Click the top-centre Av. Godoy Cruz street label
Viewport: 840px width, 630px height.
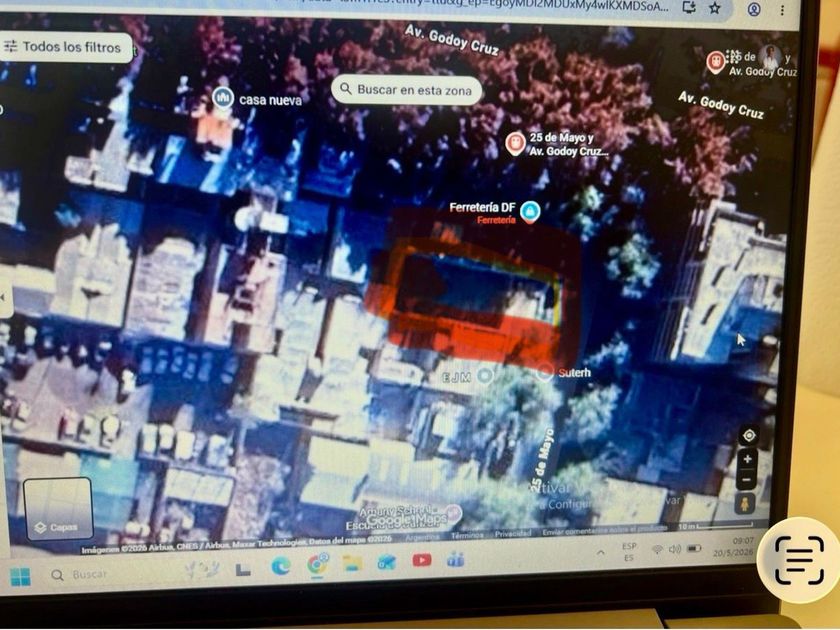coord(452,40)
